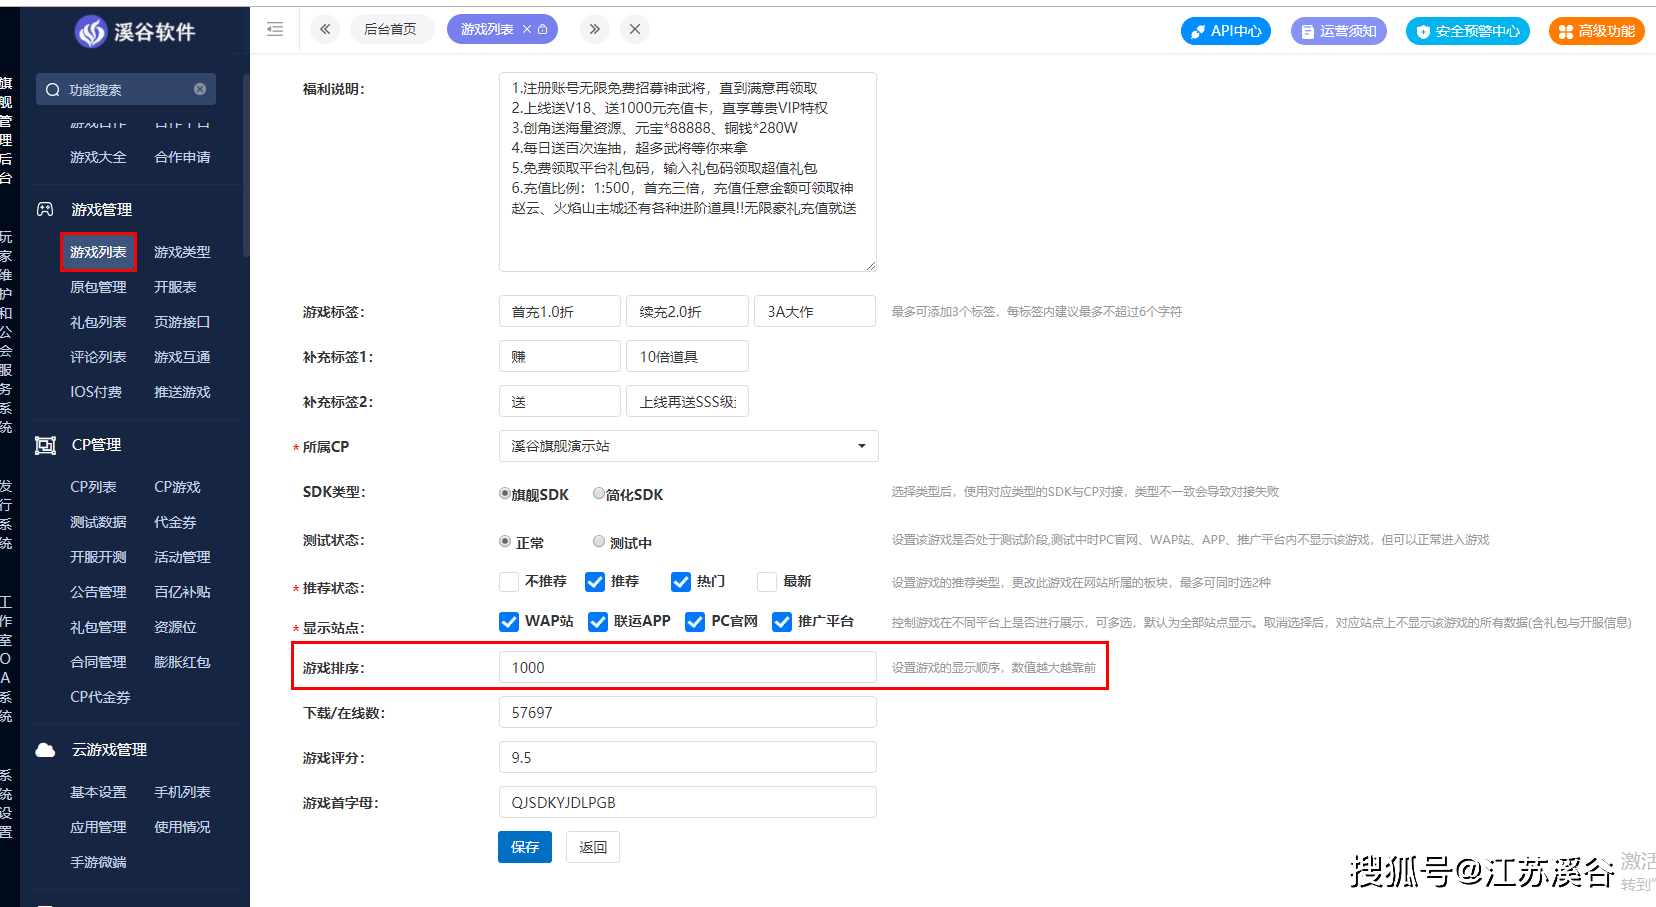
Task: Close the 游戏列表 tab with its X
Action: coord(527,30)
